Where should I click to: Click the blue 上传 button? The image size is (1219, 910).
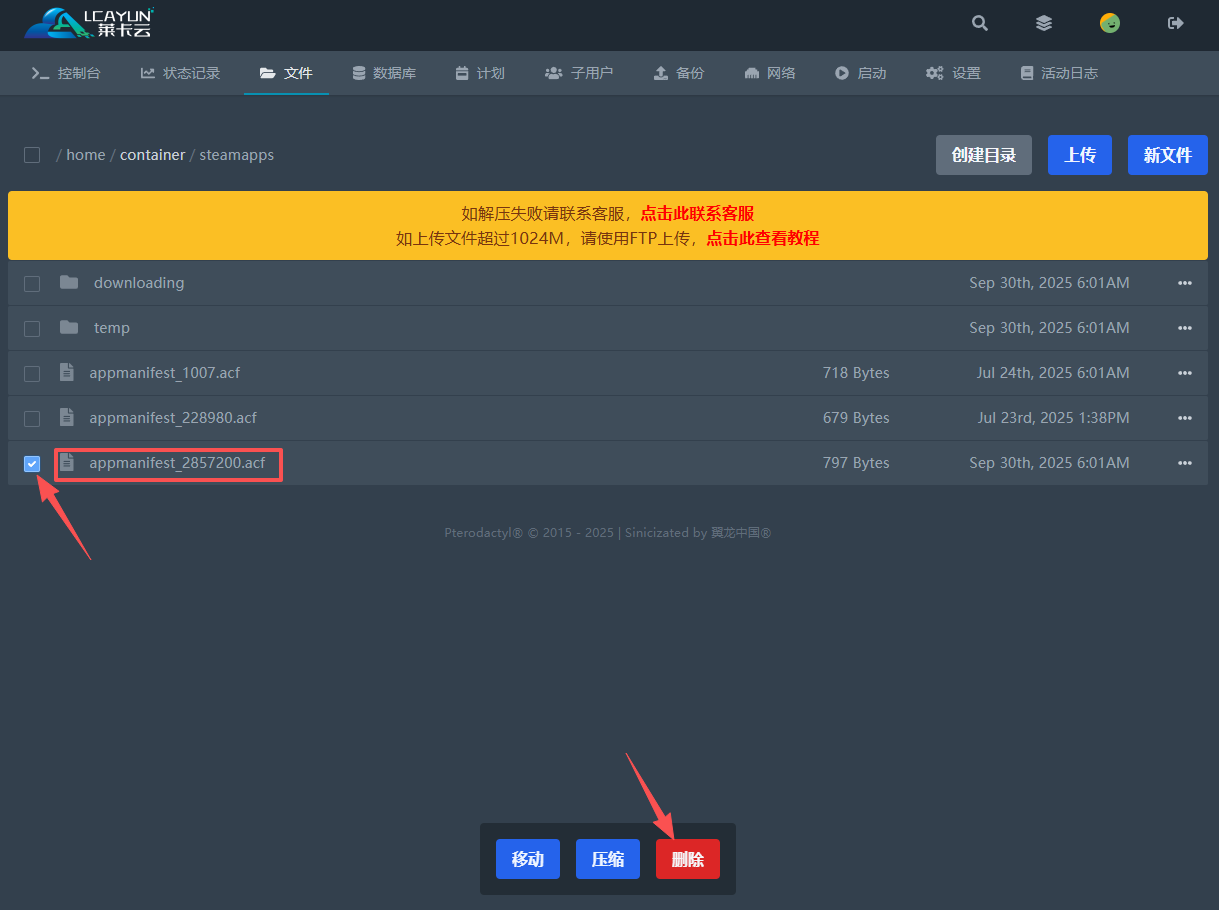coord(1079,155)
